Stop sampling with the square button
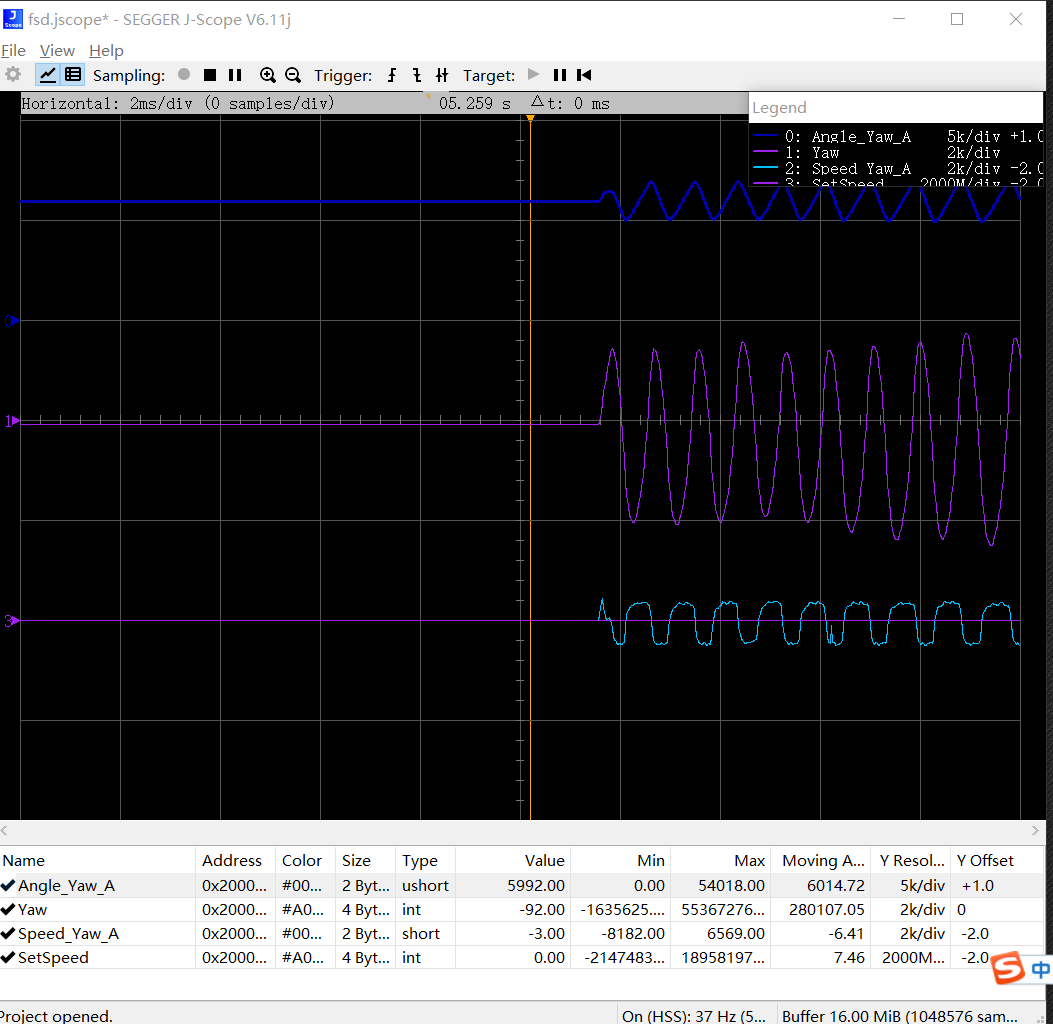The height and width of the screenshot is (1024, 1053). [210, 75]
